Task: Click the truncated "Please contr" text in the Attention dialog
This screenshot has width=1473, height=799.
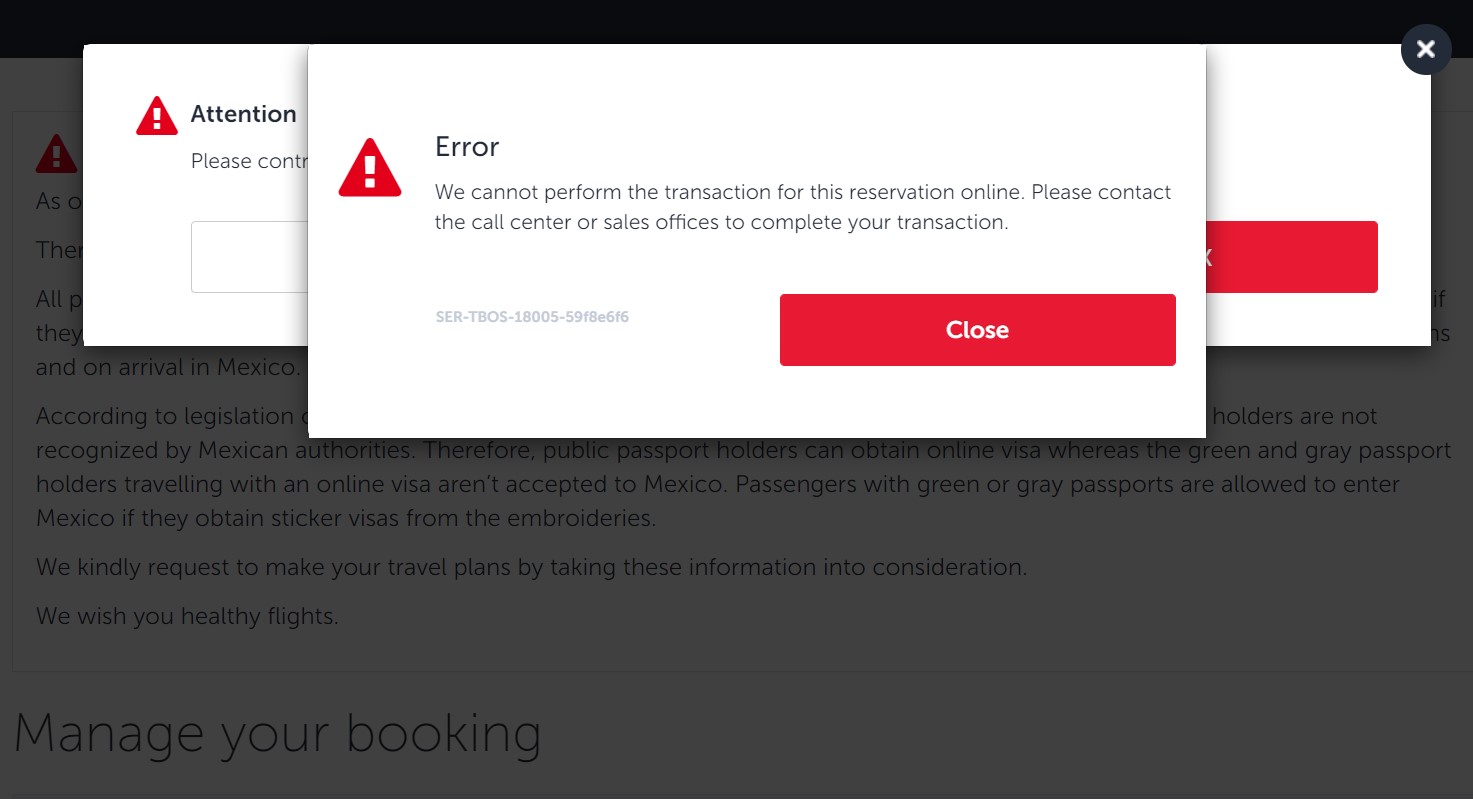Action: point(249,161)
